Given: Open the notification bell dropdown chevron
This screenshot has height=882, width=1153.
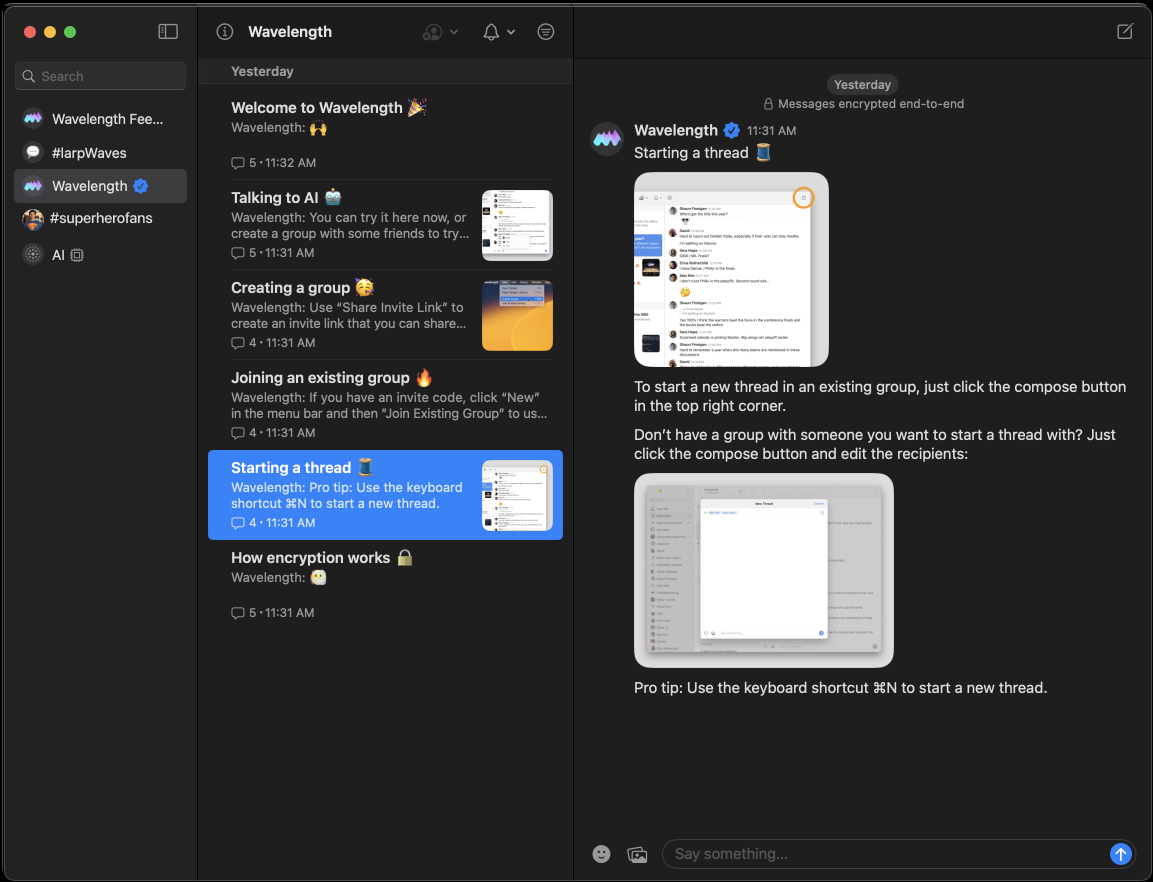Looking at the screenshot, I should coord(511,32).
